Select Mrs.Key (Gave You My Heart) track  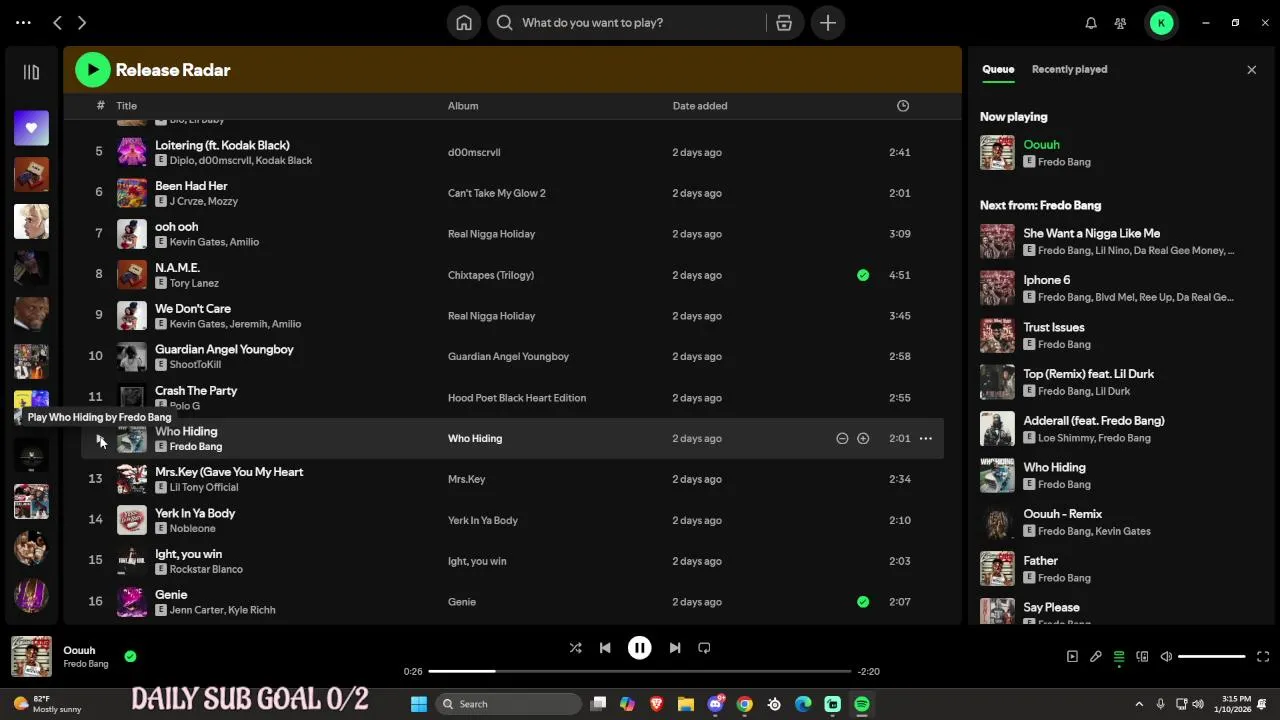pos(512,479)
